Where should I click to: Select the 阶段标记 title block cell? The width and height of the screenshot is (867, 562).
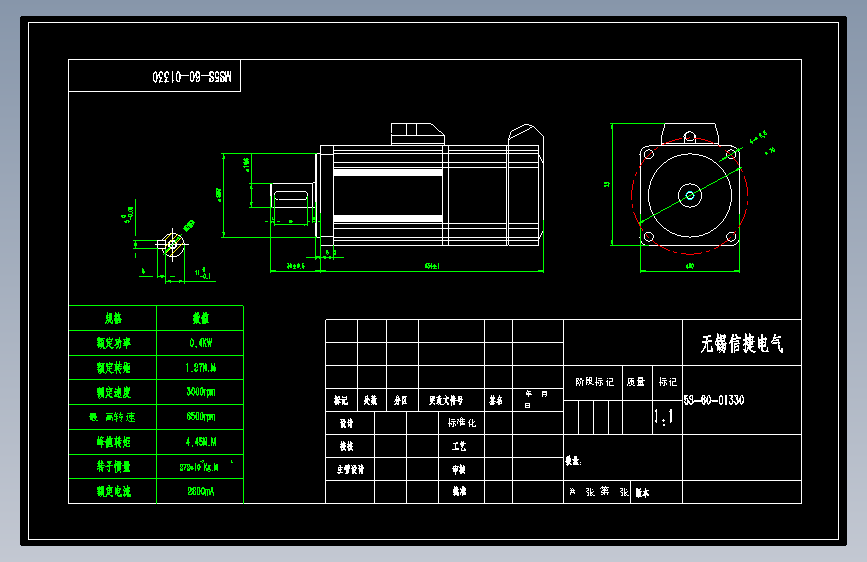coord(594,382)
